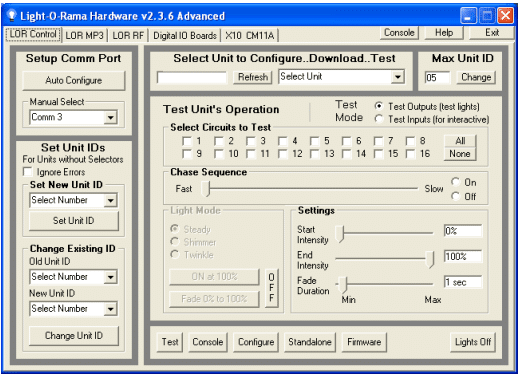Check circuit 7 checkbox
This screenshot has height=375, width=520.
pyautogui.click(x=379, y=141)
